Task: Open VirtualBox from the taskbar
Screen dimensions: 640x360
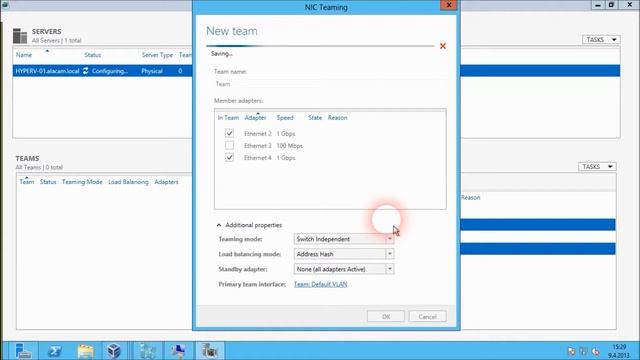Action: pyautogui.click(x=114, y=351)
